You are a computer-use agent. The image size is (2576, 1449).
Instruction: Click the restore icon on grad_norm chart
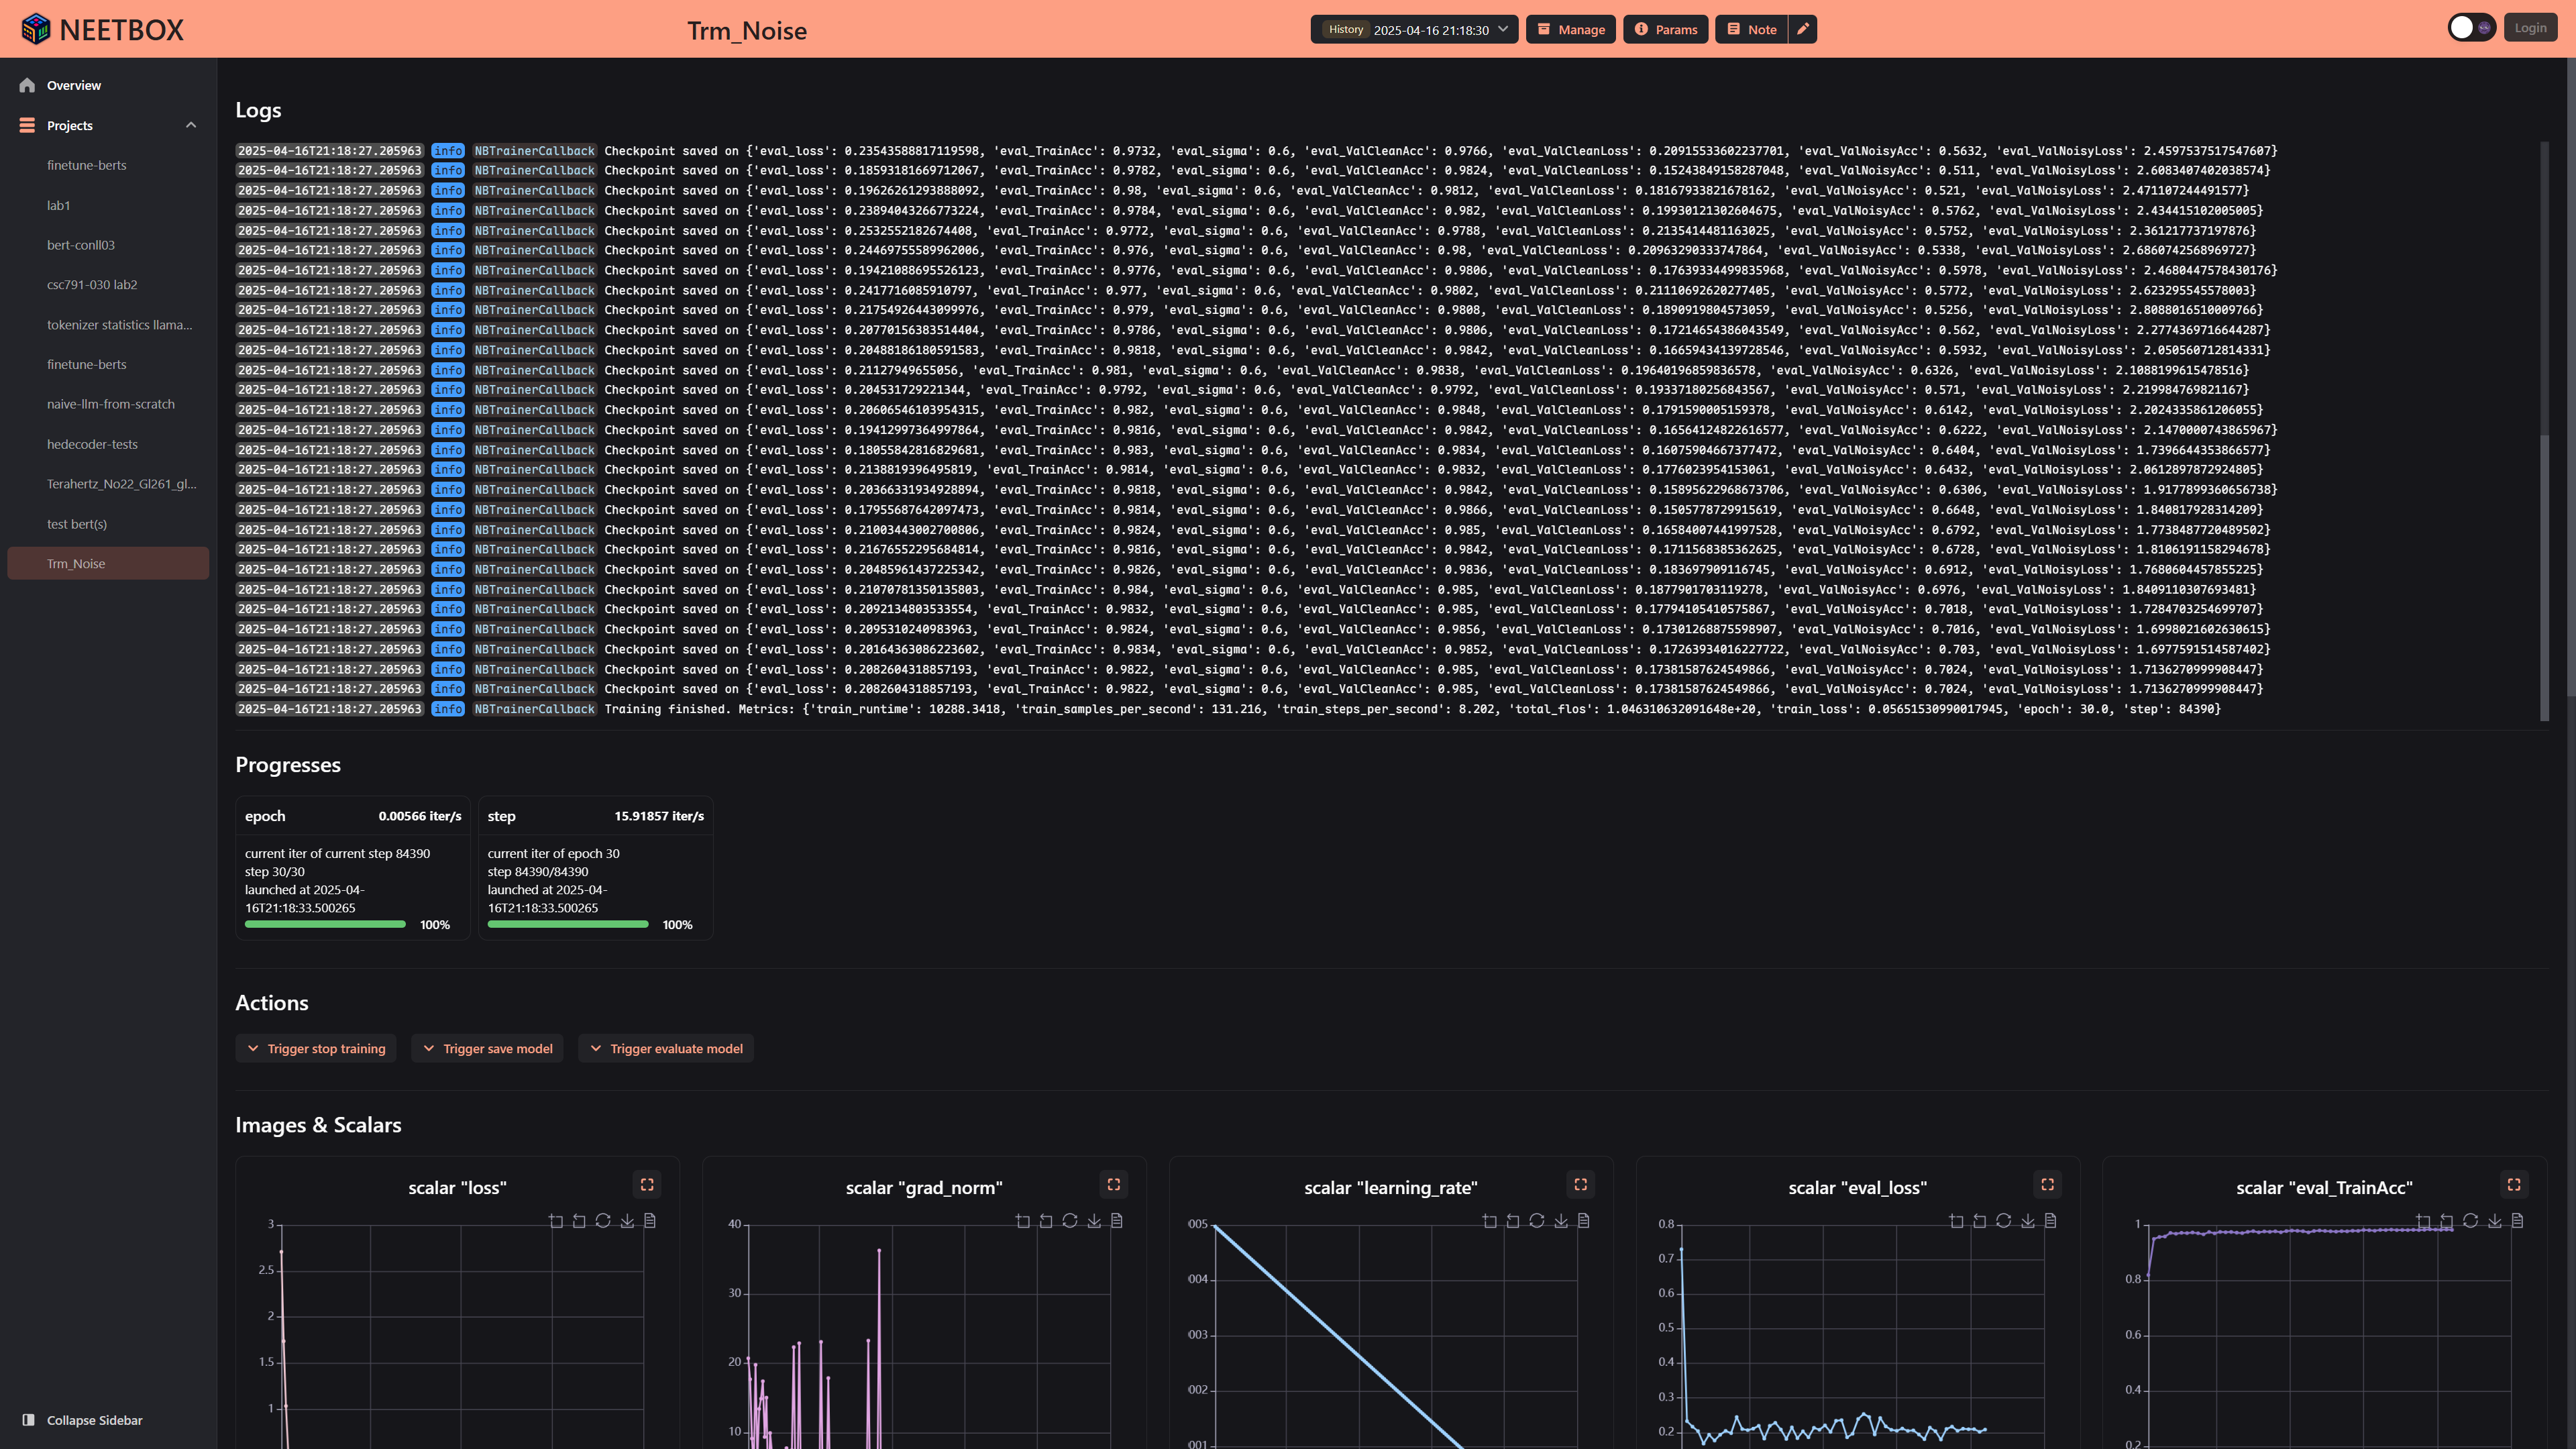(x=1070, y=1221)
